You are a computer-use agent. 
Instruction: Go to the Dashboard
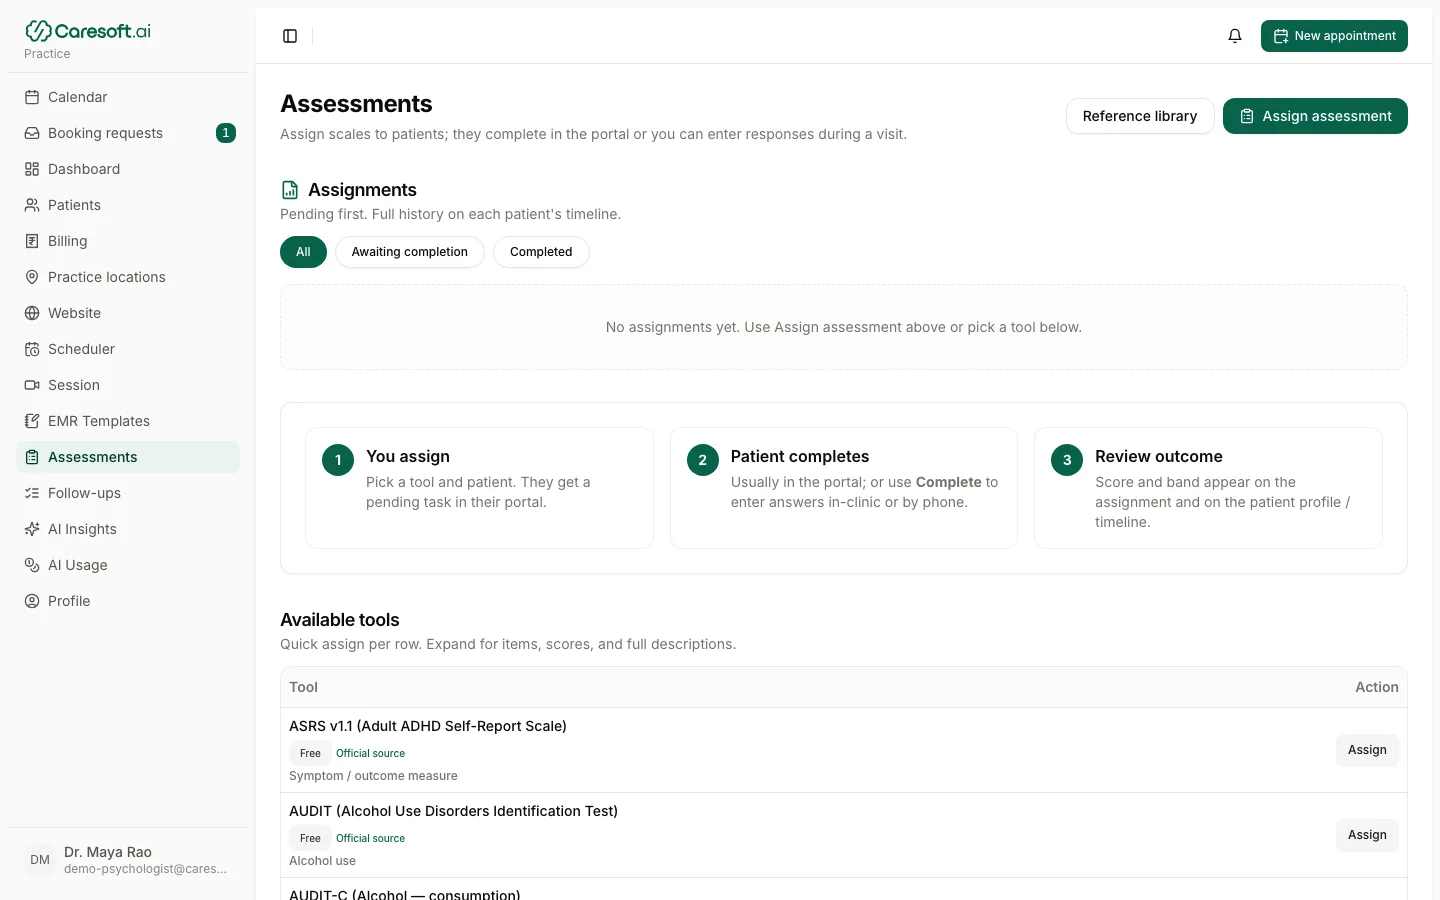[128, 169]
